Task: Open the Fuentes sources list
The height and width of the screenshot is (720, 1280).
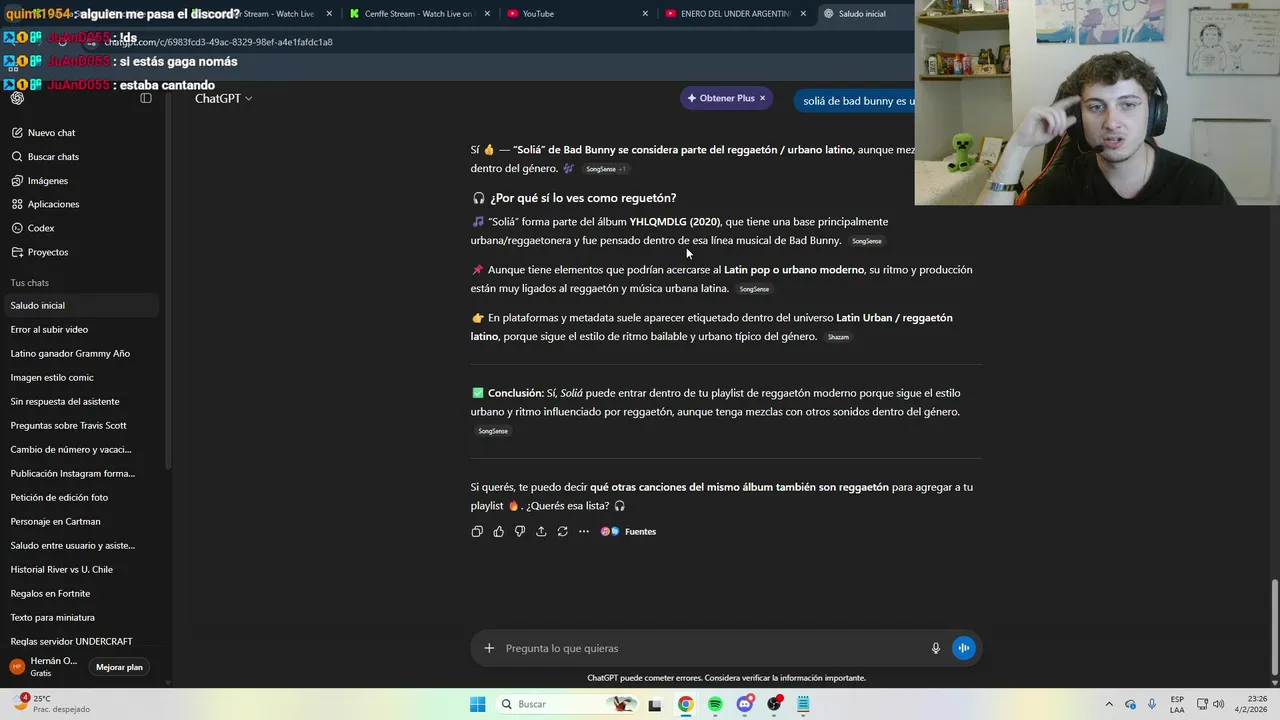Action: click(629, 531)
